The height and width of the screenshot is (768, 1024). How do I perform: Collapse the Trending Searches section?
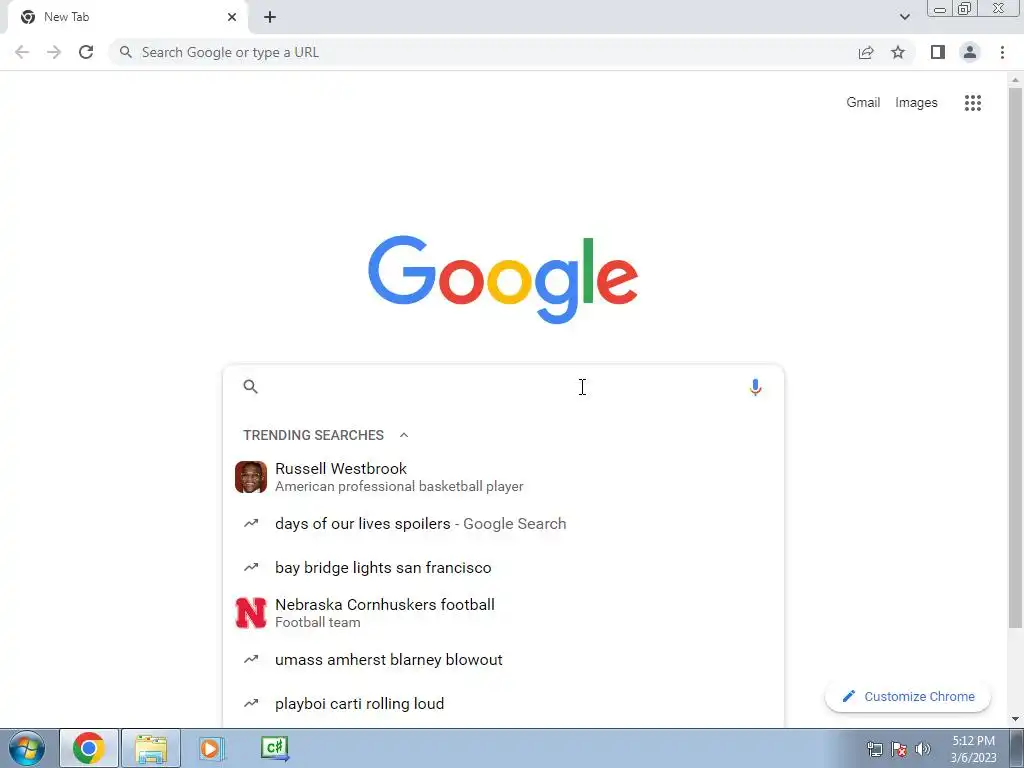coord(404,435)
